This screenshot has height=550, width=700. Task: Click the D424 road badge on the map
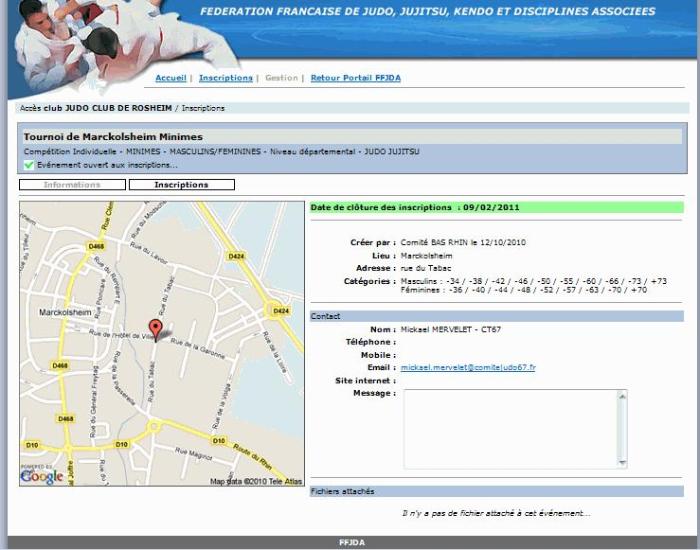236,256
